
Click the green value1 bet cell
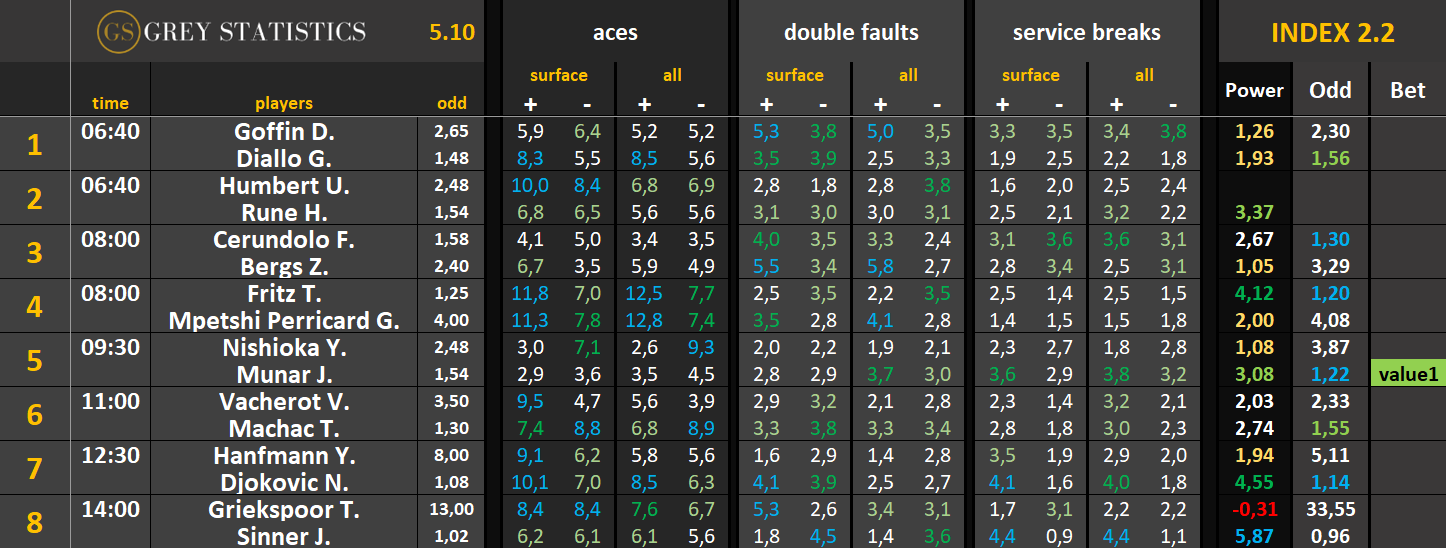(x=1408, y=374)
